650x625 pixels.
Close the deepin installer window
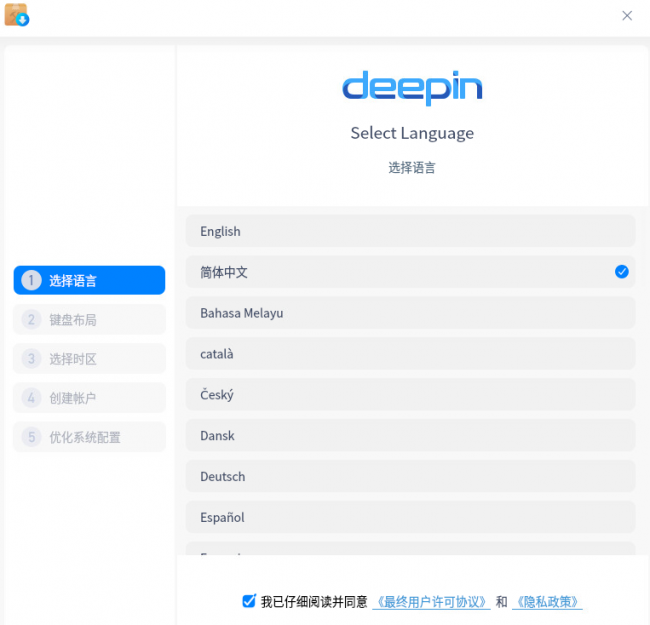(627, 16)
